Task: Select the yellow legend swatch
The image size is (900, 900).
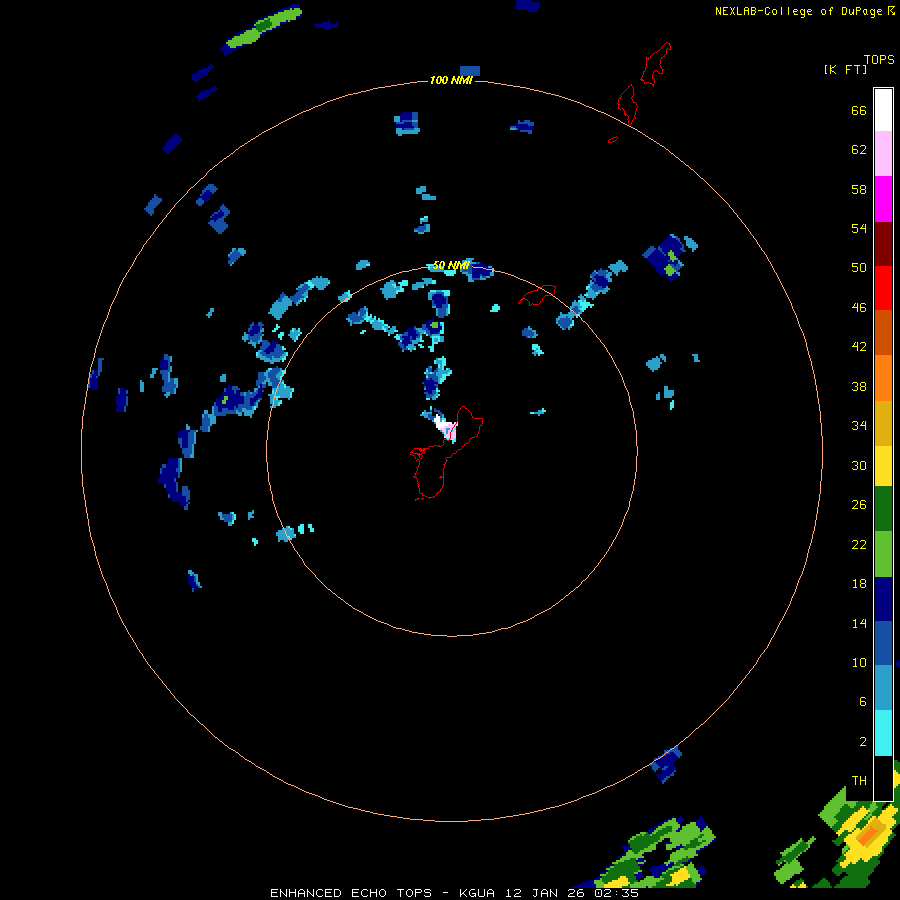Action: tap(883, 466)
